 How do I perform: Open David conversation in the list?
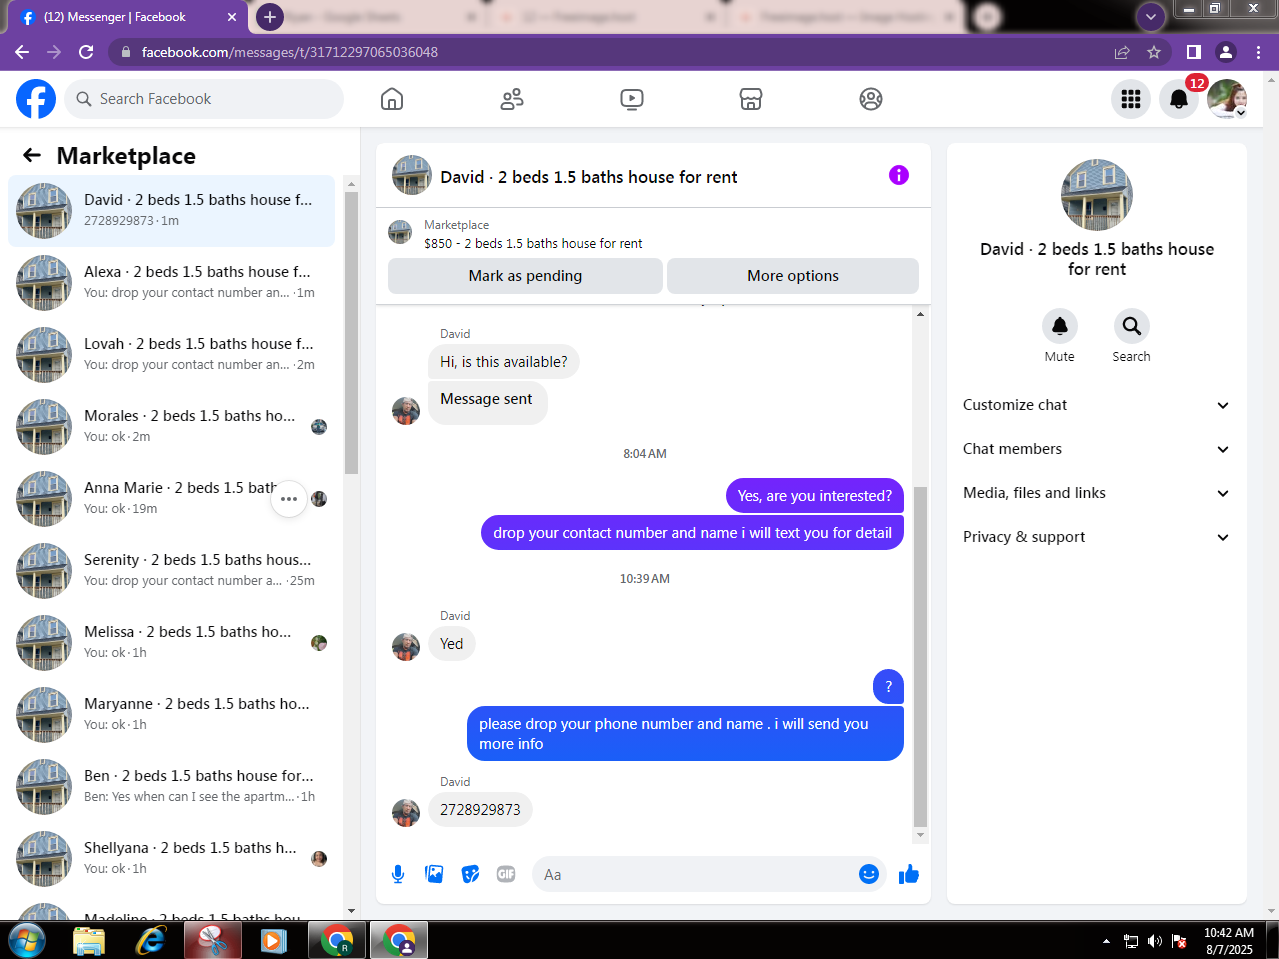click(x=171, y=211)
